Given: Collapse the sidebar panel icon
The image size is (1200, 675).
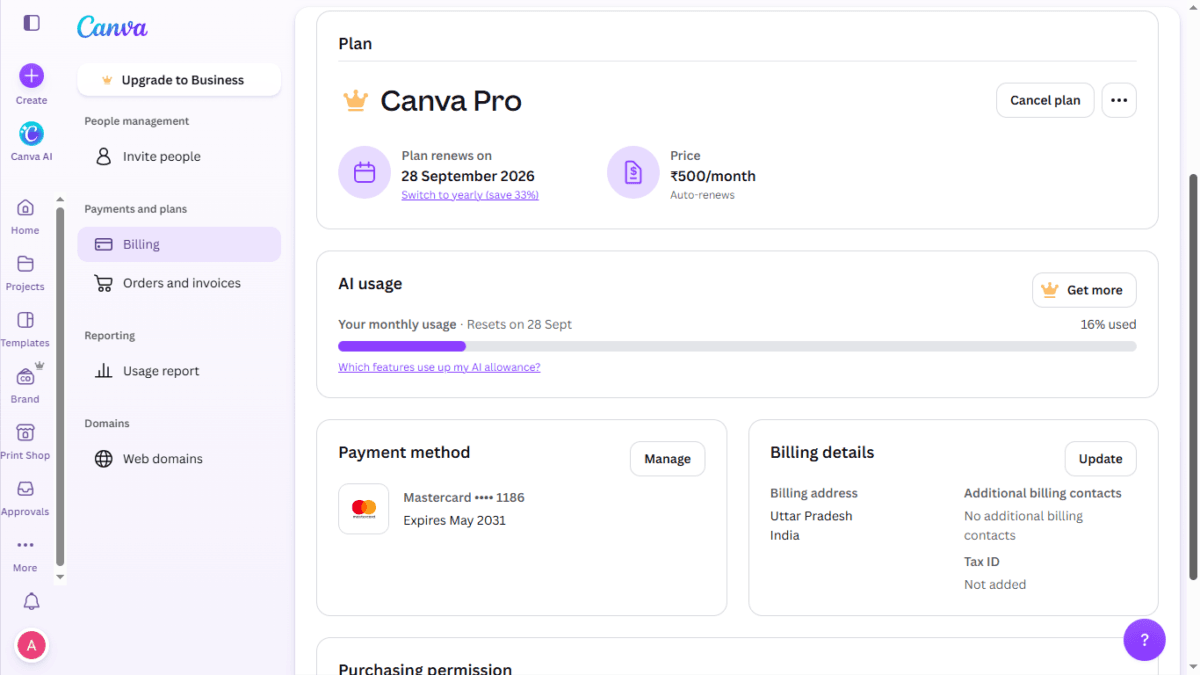Looking at the screenshot, I should (x=32, y=22).
